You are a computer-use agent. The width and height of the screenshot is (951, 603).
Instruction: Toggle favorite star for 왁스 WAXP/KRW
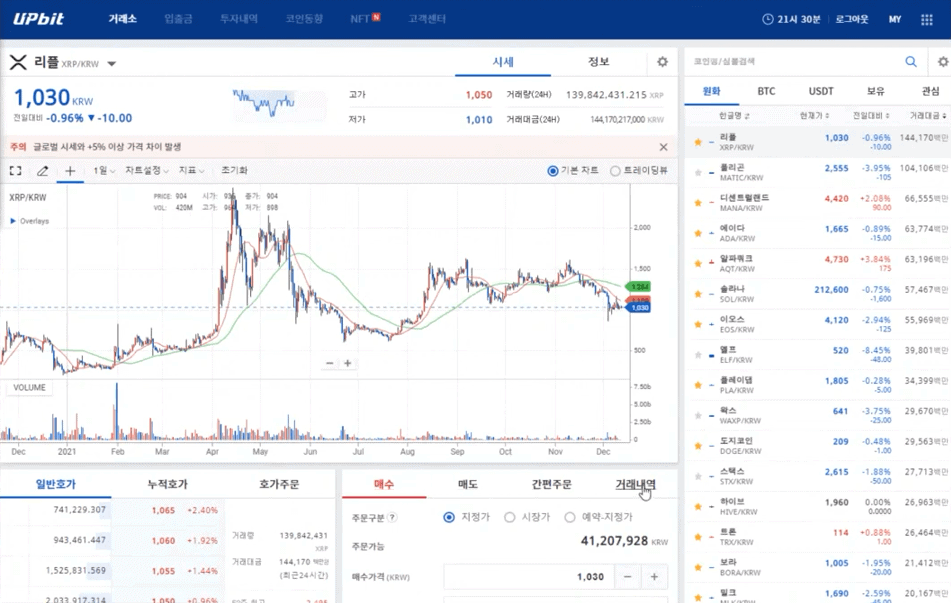(x=698, y=416)
